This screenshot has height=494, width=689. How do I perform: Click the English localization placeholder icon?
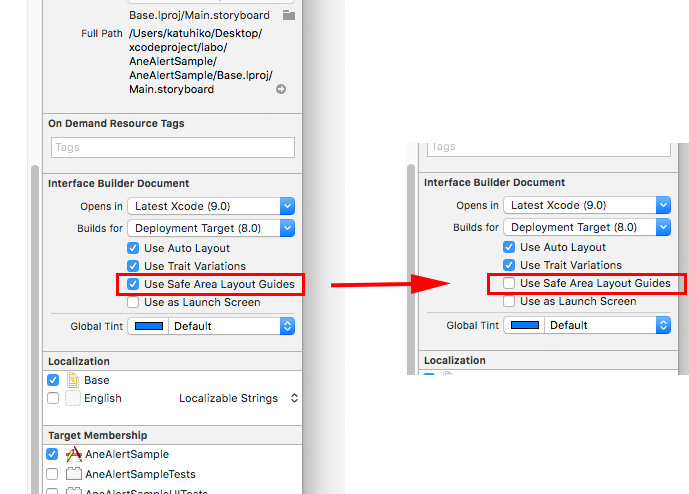point(73,398)
